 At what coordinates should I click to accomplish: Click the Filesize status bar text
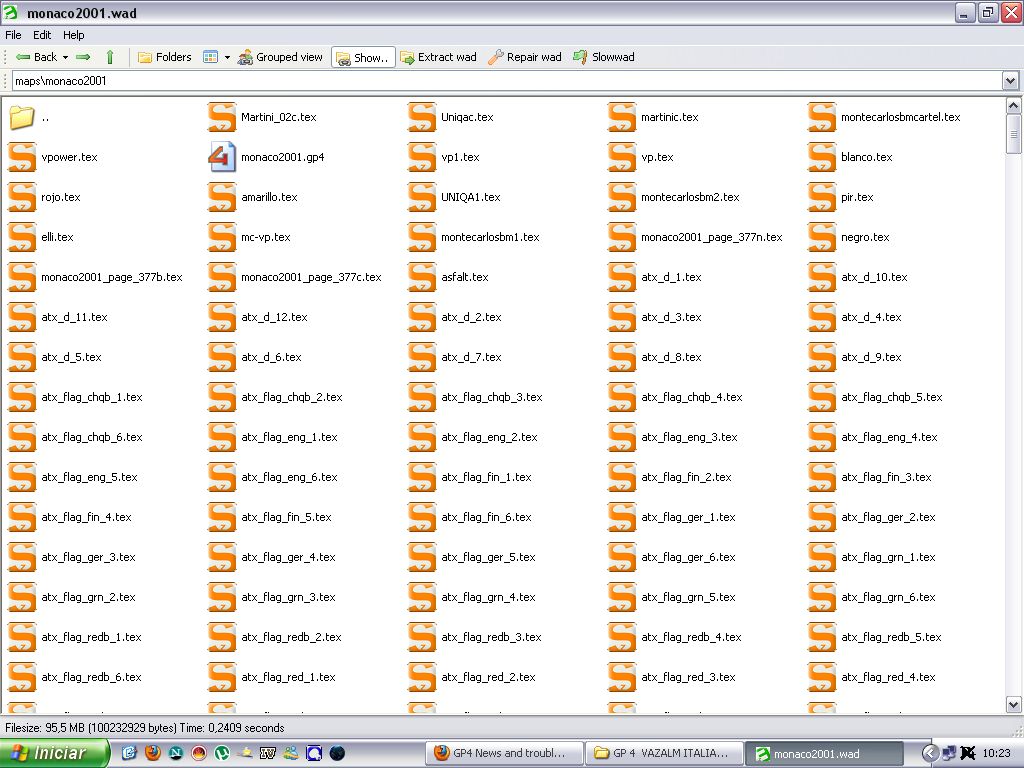tap(145, 728)
